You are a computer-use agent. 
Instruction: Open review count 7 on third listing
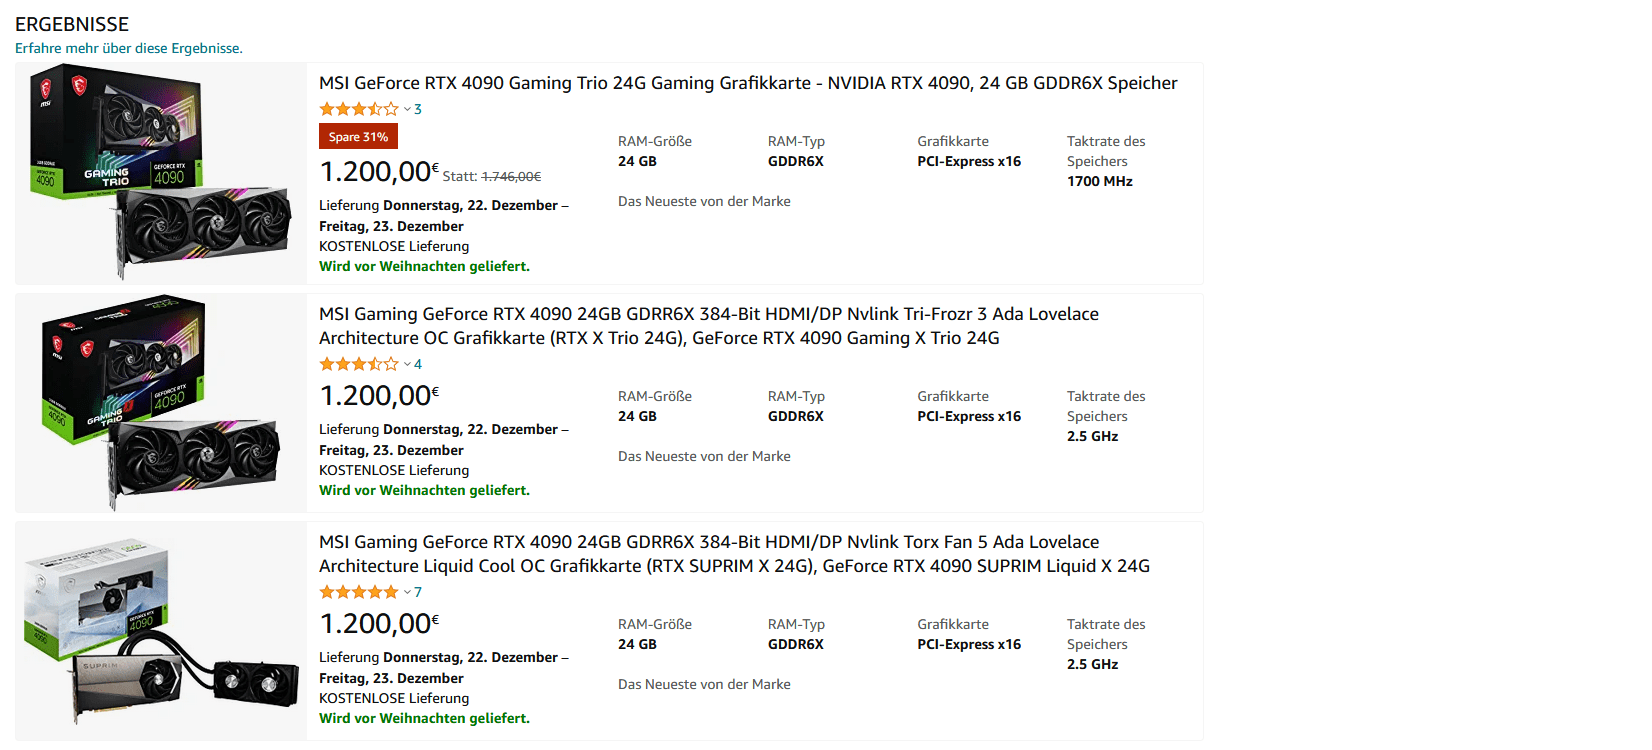(418, 592)
